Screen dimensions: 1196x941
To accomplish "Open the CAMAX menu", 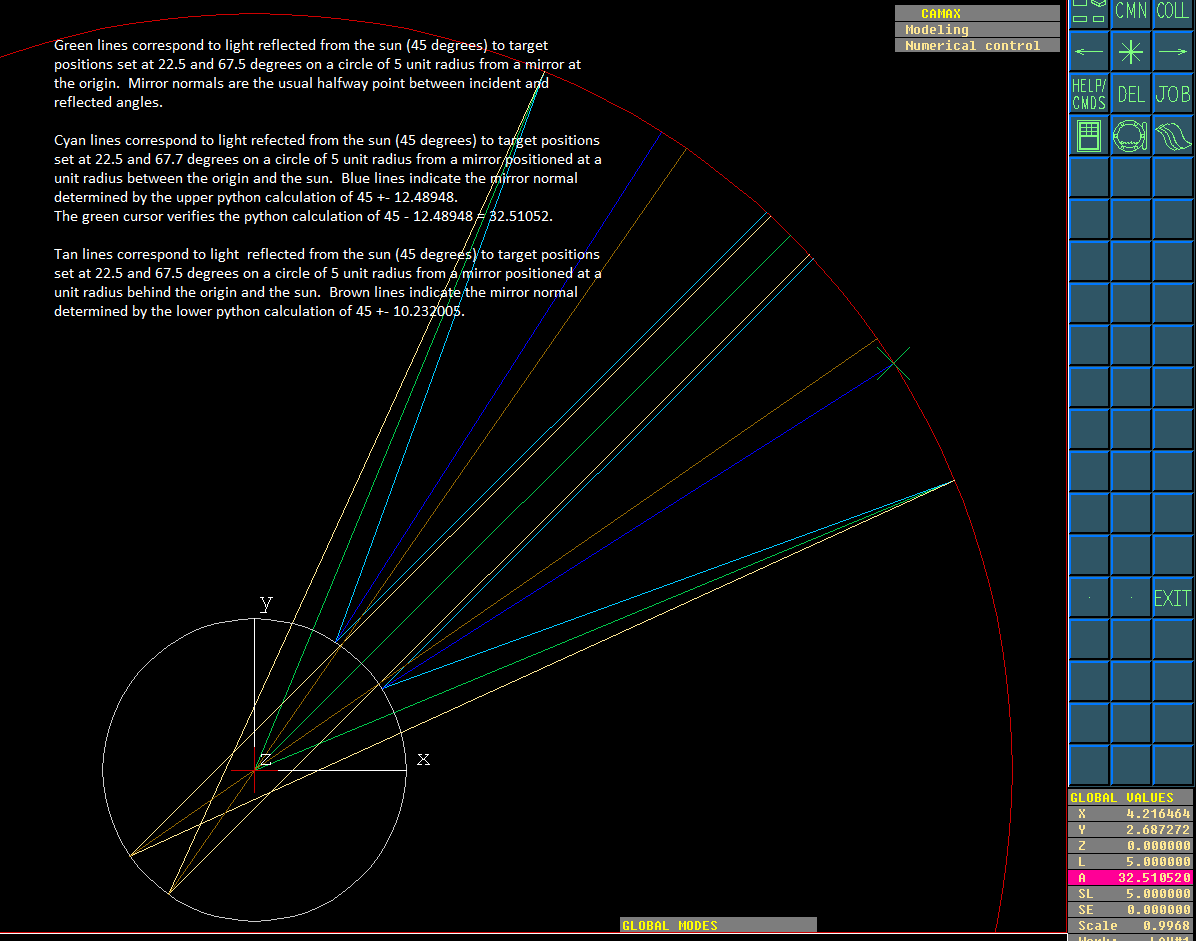I will click(977, 13).
